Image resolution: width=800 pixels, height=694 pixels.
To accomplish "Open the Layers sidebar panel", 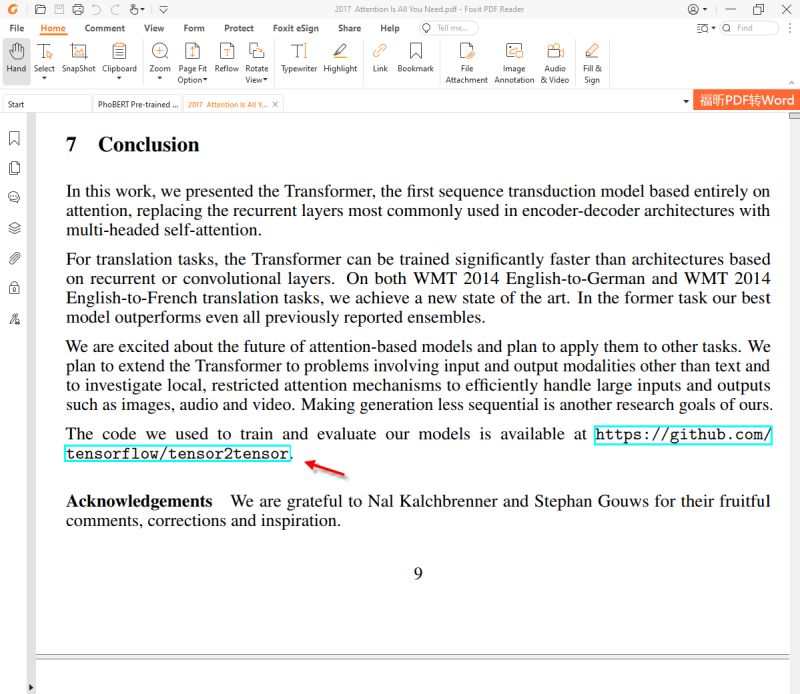I will click(x=14, y=228).
